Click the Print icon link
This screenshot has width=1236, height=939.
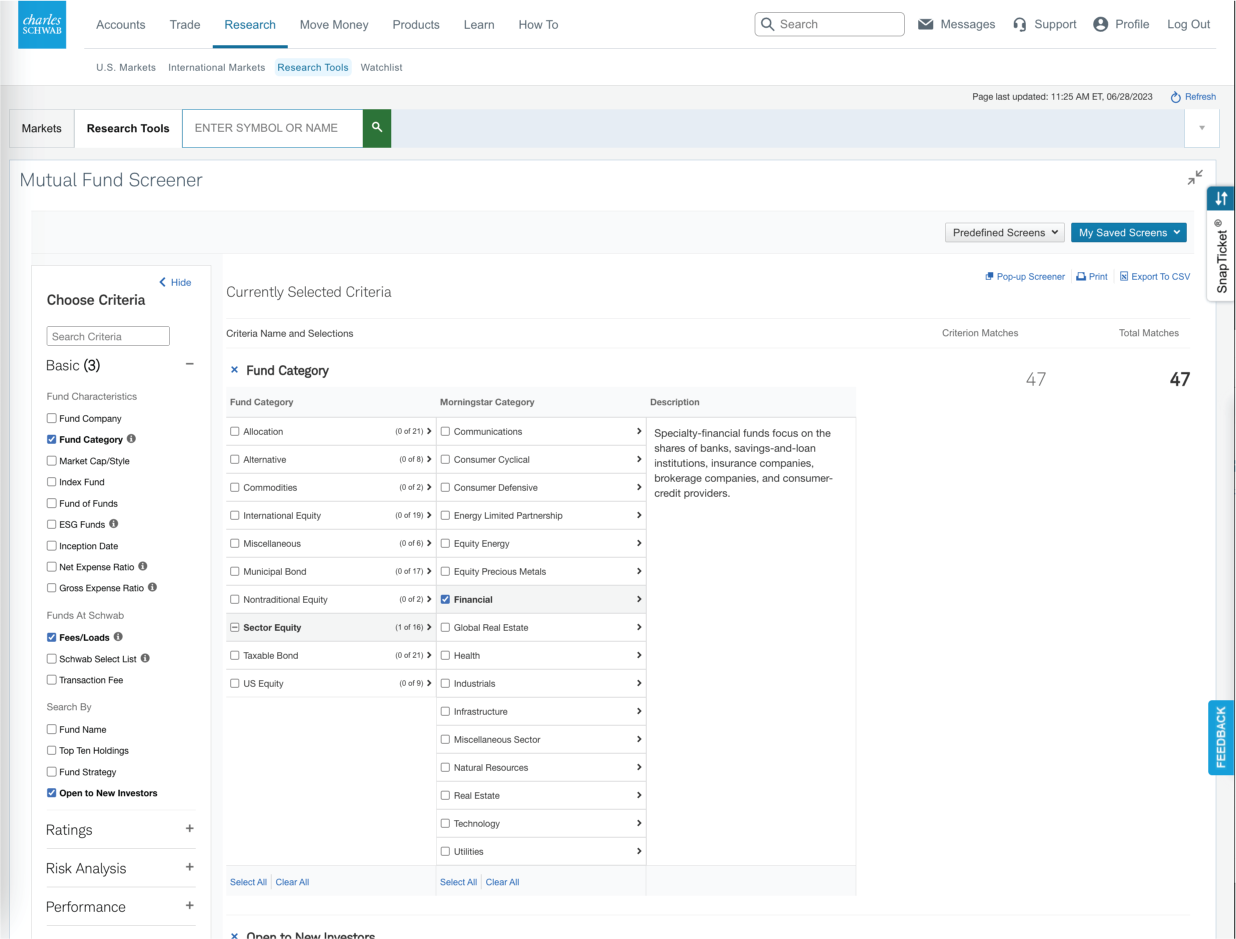[x=1092, y=277]
